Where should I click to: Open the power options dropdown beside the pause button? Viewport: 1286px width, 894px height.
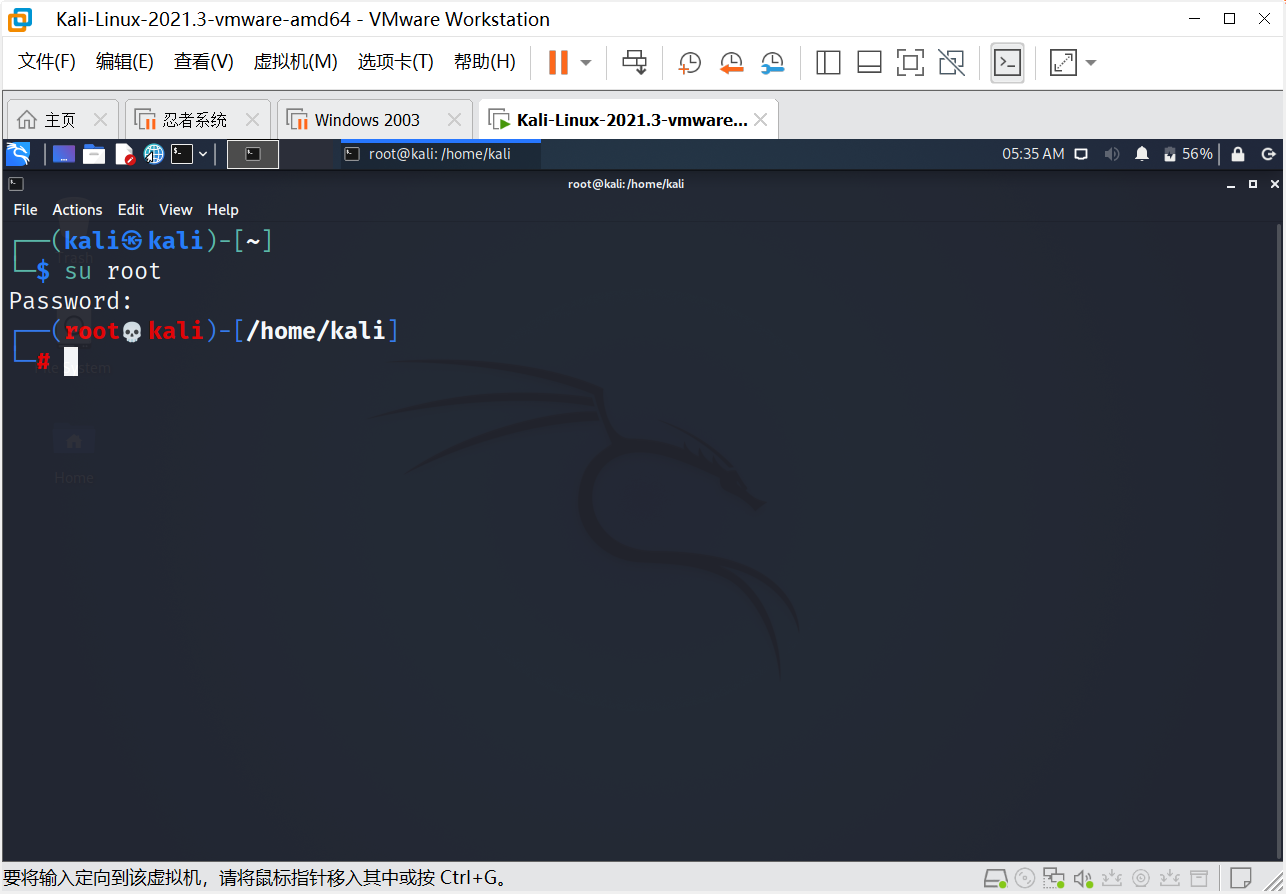tap(586, 63)
